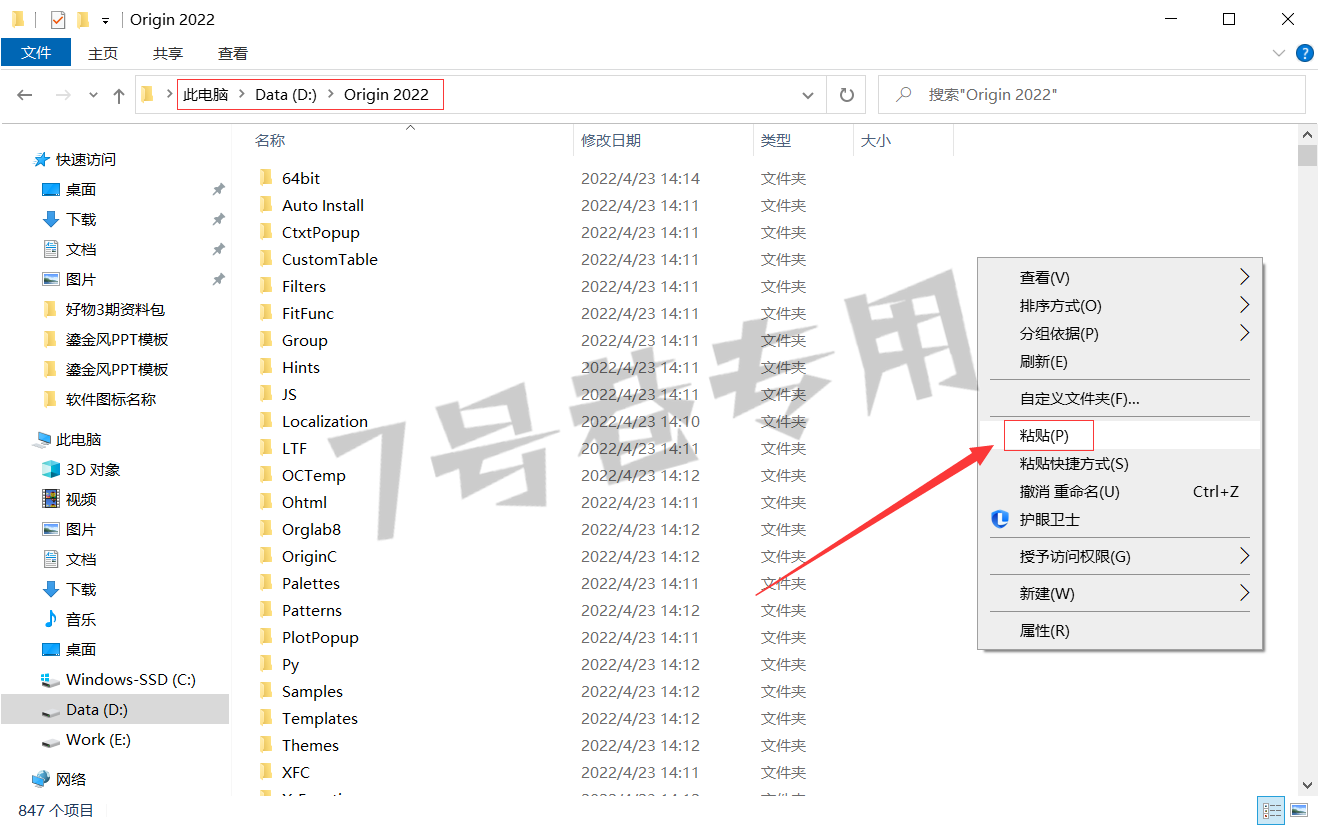Open the 排序方式(O) submenu
This screenshot has width=1319, height=826.
tap(1120, 306)
